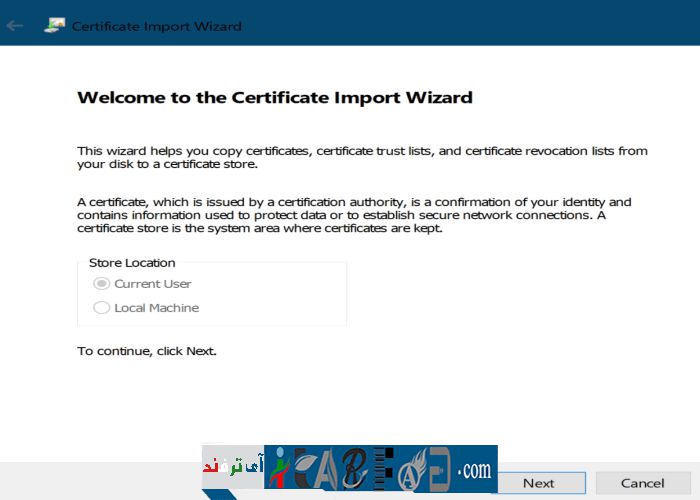The image size is (700, 500).
Task: Click empty space inside Store Location box
Action: 280,296
